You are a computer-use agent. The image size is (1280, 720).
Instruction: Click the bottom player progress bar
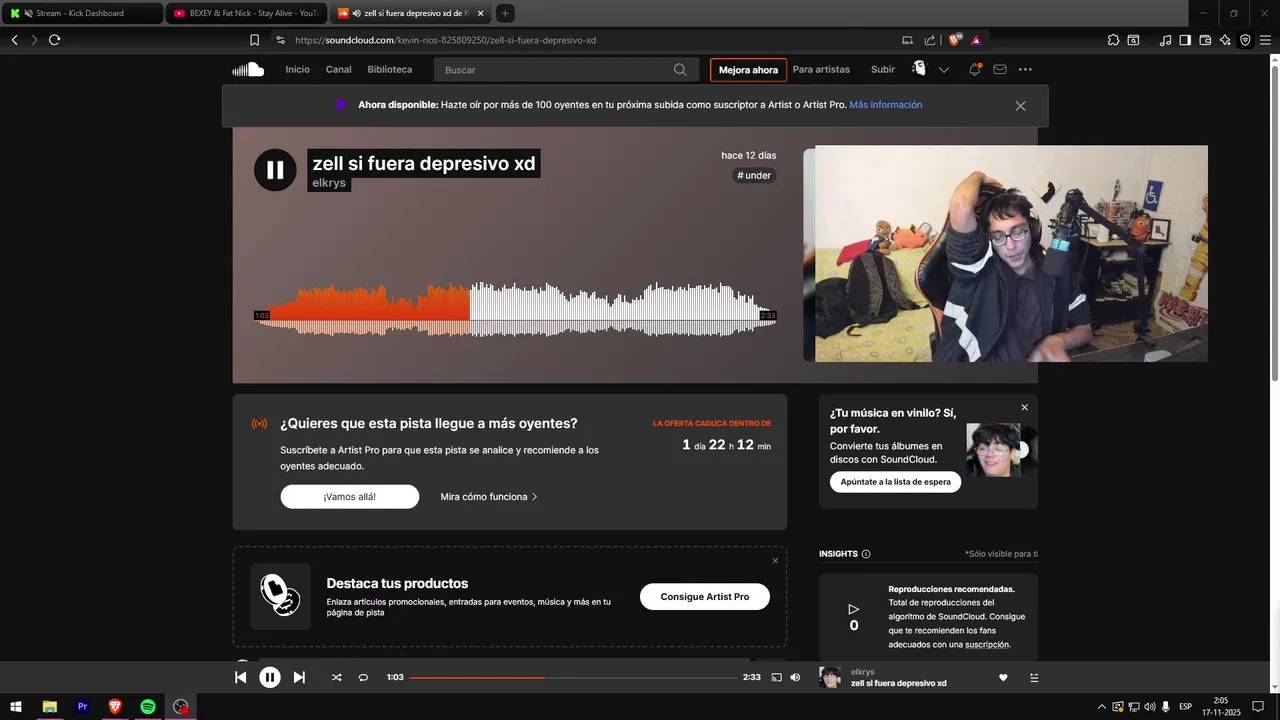coord(573,677)
